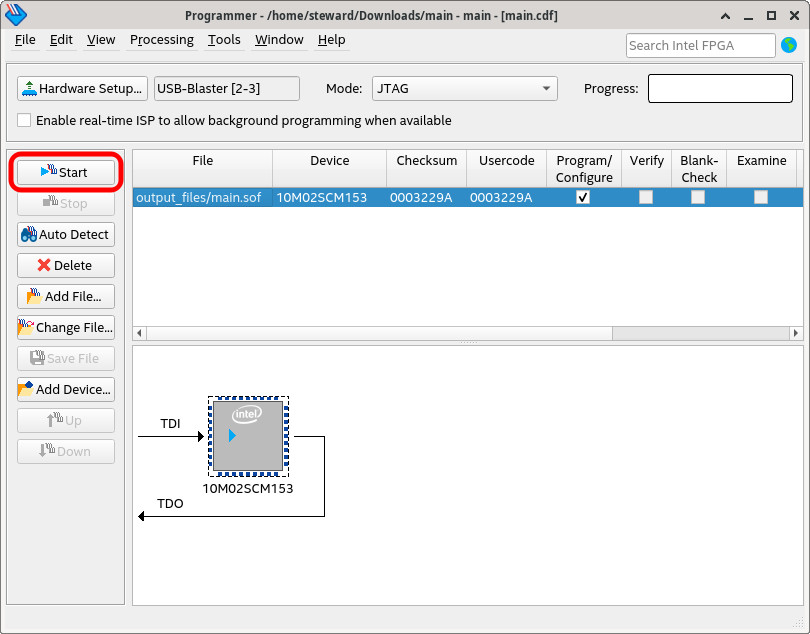Roll up the window with title bar arrow

click(725, 16)
